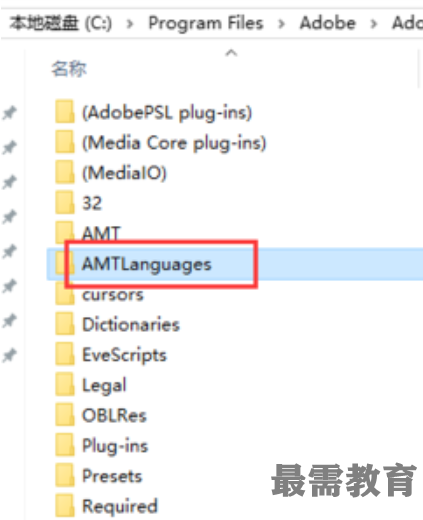Image resolution: width=423 pixels, height=520 pixels.
Task: Select the folder name 32
Action: coord(92,203)
